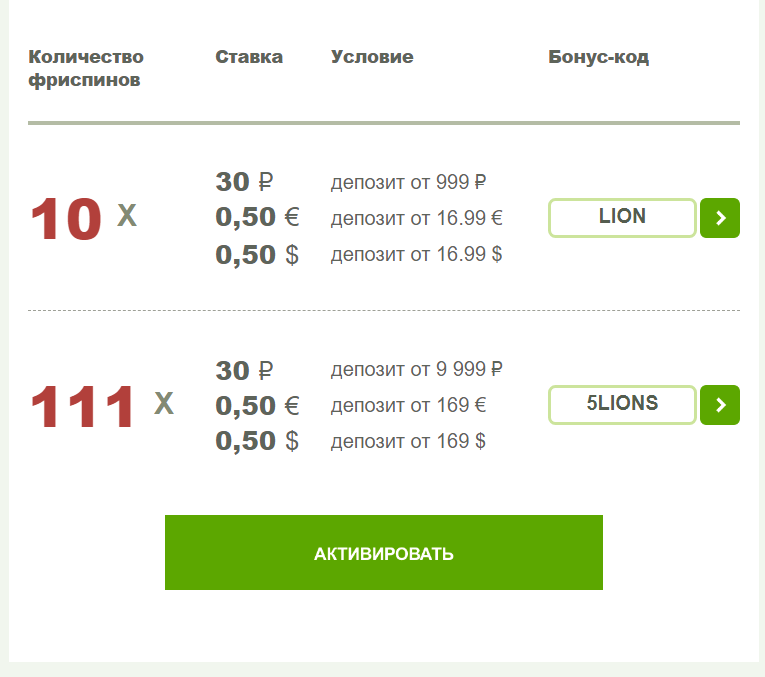This screenshot has height=677, width=765.
Task: Click the Бонус-код column header
Action: point(599,58)
